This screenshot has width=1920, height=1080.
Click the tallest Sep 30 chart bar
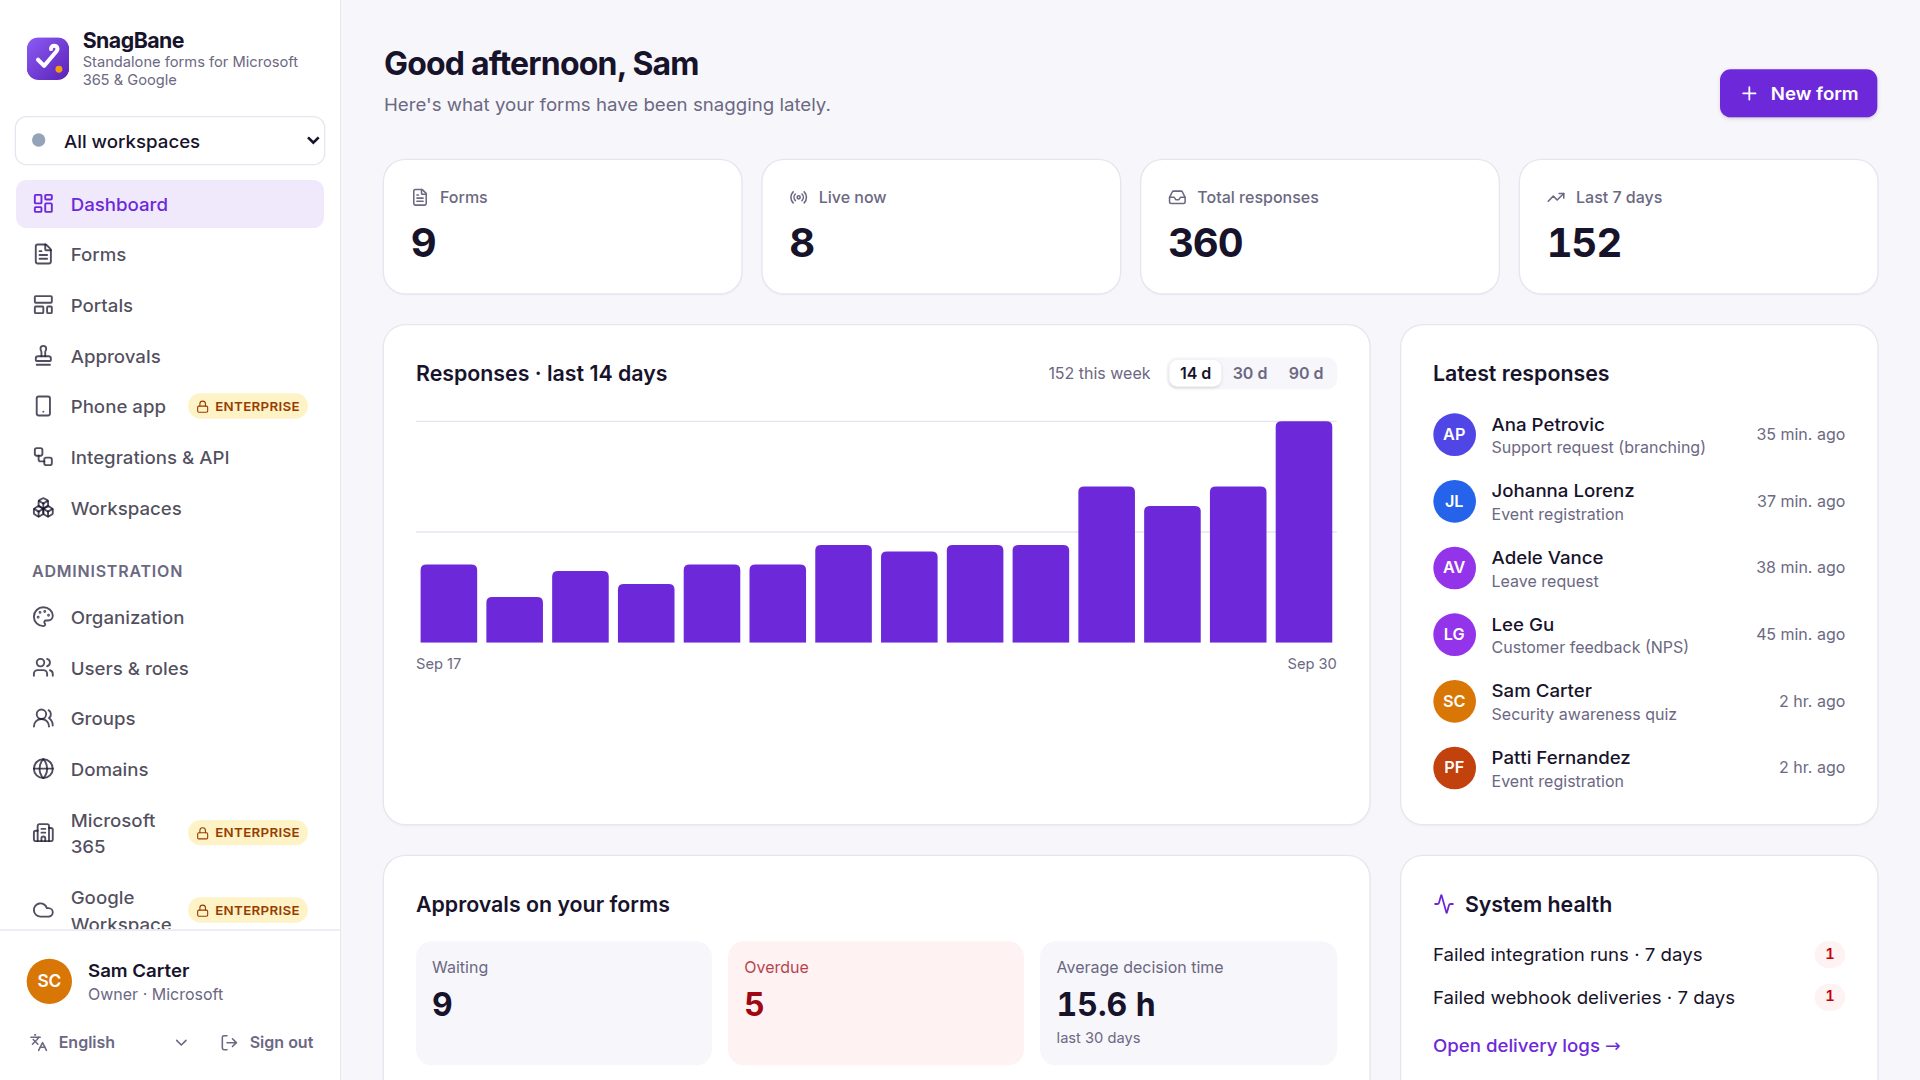(1303, 531)
